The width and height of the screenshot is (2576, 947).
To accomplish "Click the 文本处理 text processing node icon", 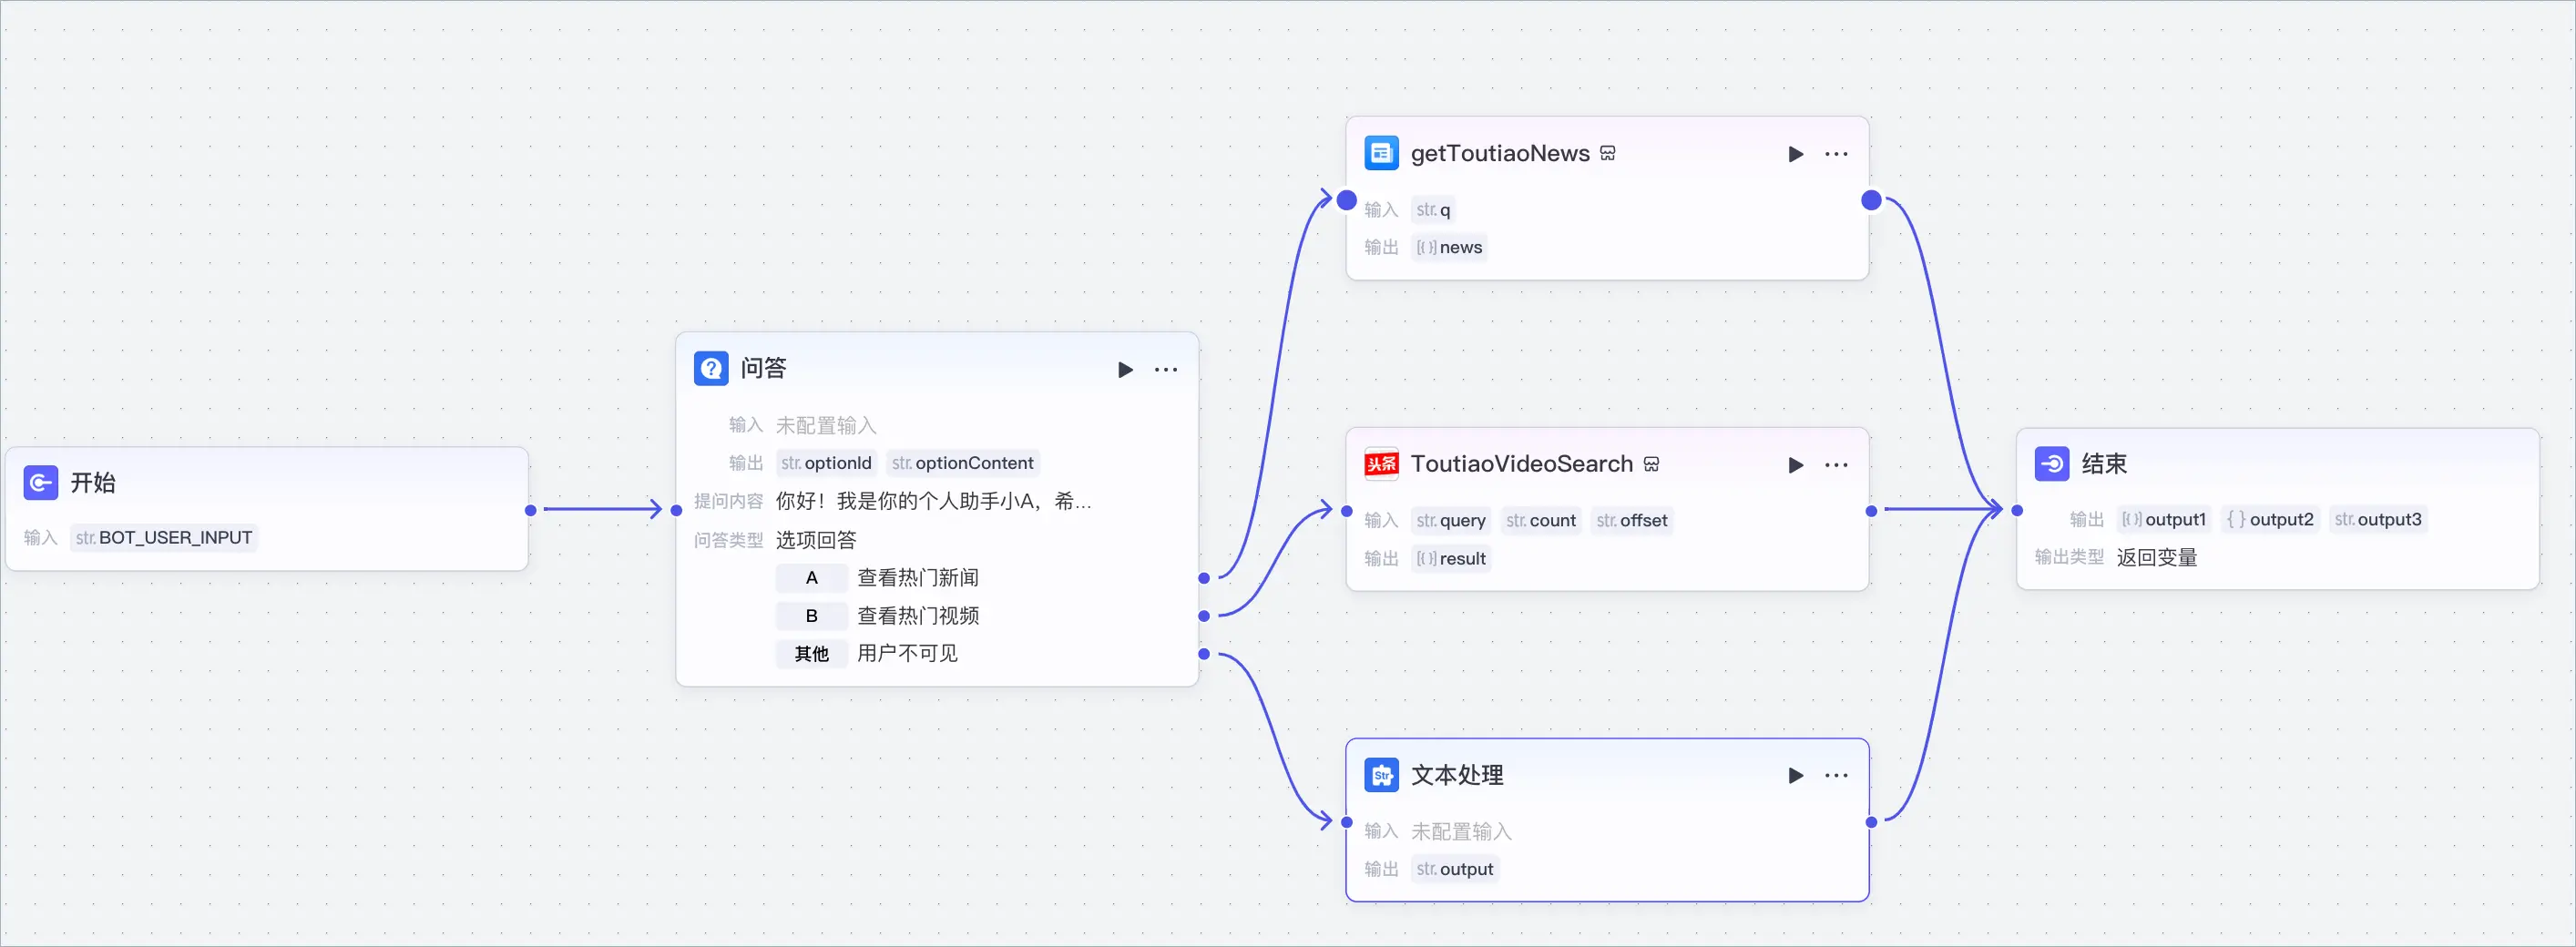I will coord(1381,775).
